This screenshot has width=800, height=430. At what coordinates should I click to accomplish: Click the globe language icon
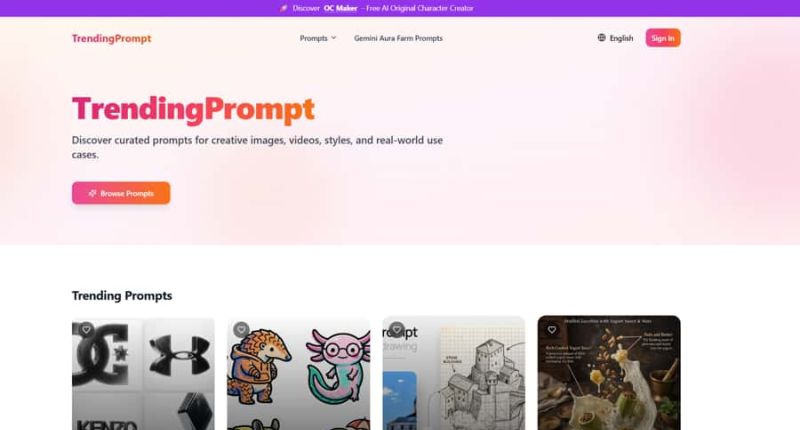pos(602,38)
